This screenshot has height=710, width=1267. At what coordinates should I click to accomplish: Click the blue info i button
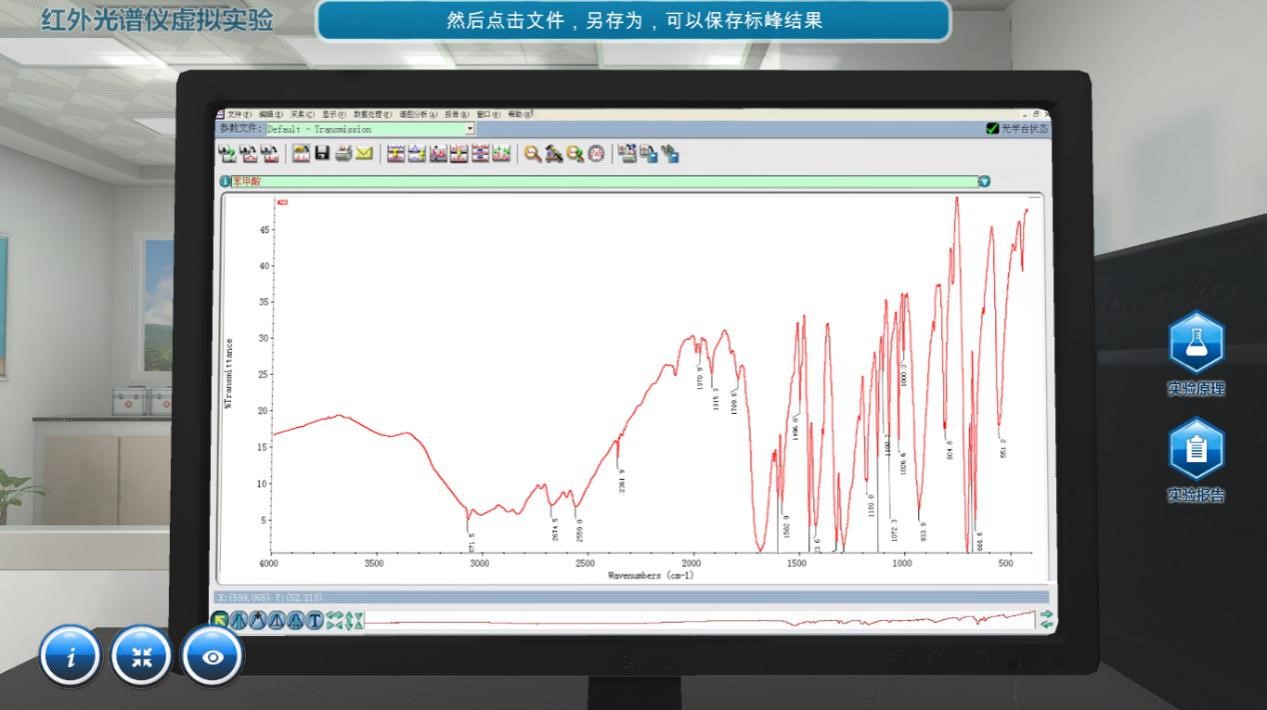pyautogui.click(x=71, y=656)
